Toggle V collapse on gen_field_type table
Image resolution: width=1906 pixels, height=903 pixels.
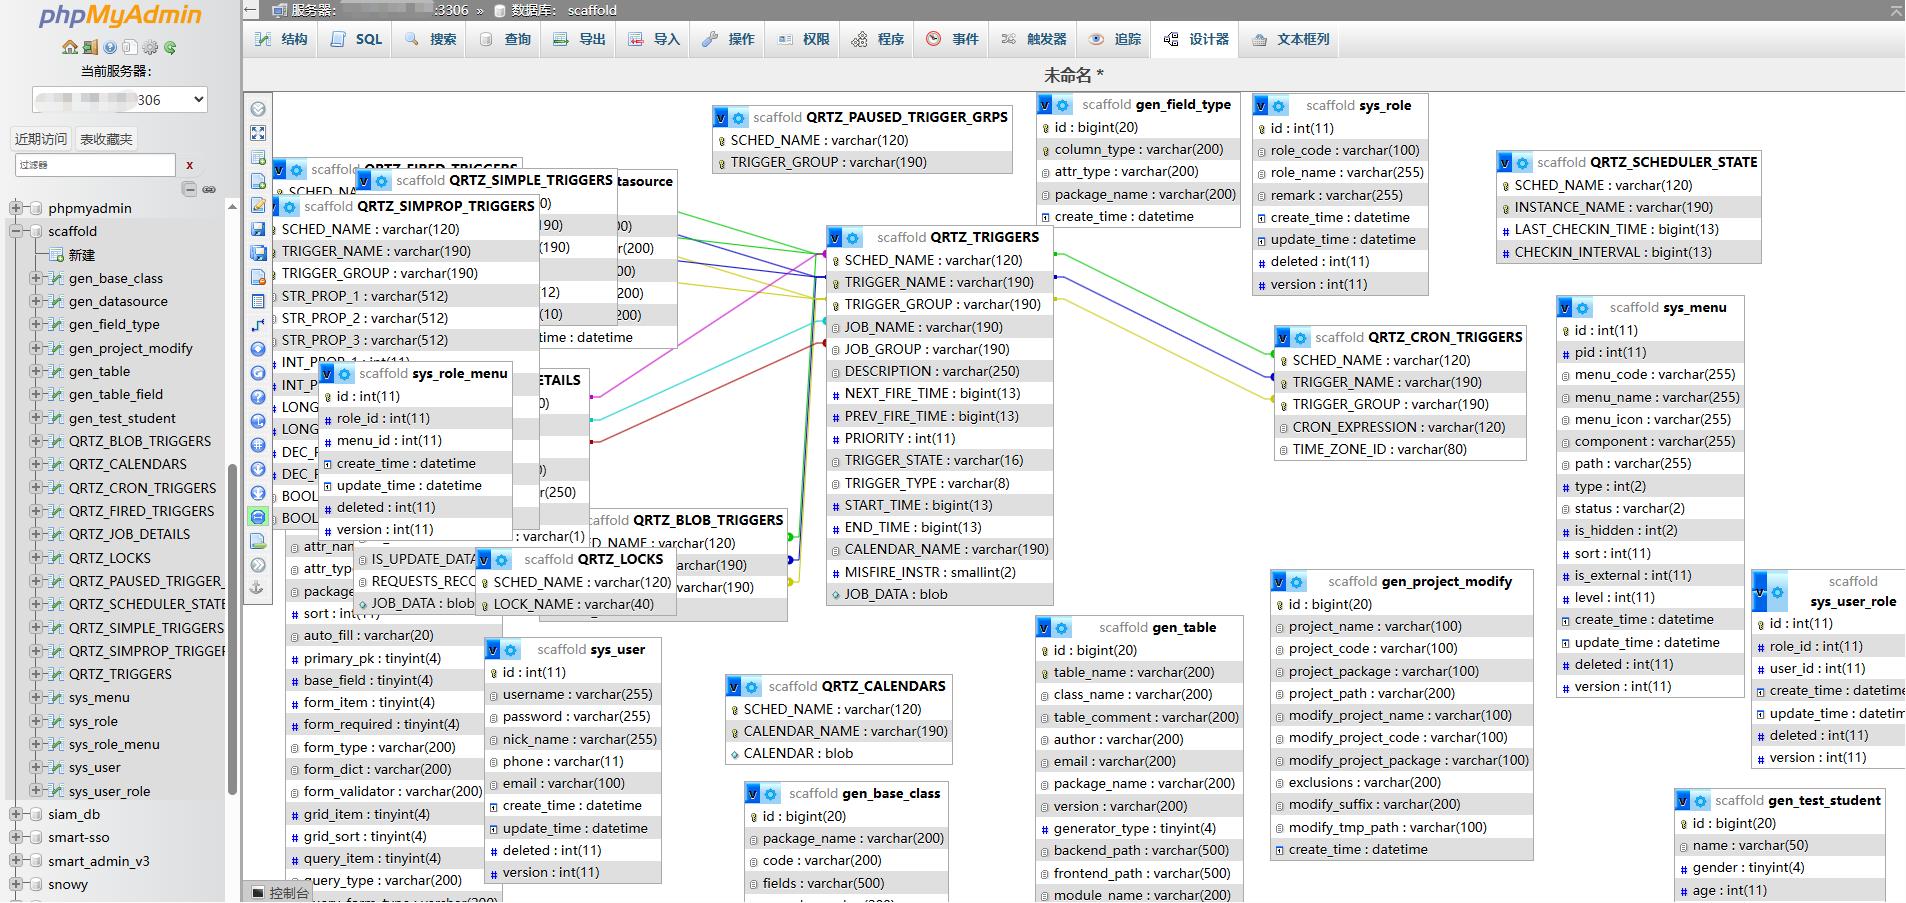[1045, 104]
